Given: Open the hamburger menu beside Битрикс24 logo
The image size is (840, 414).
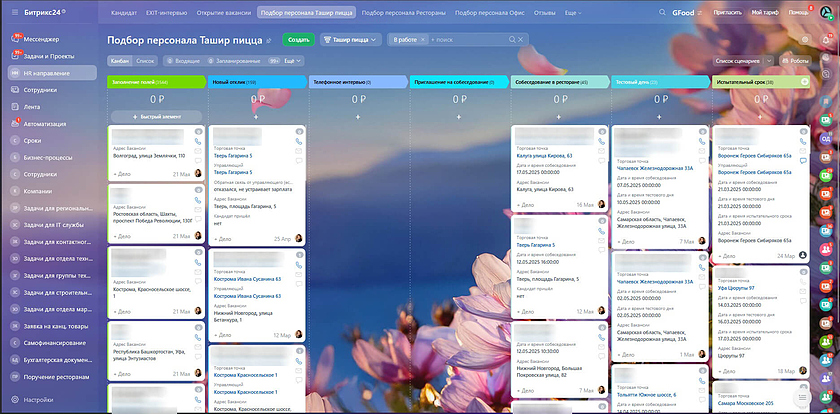Looking at the screenshot, I should pyautogui.click(x=15, y=12).
